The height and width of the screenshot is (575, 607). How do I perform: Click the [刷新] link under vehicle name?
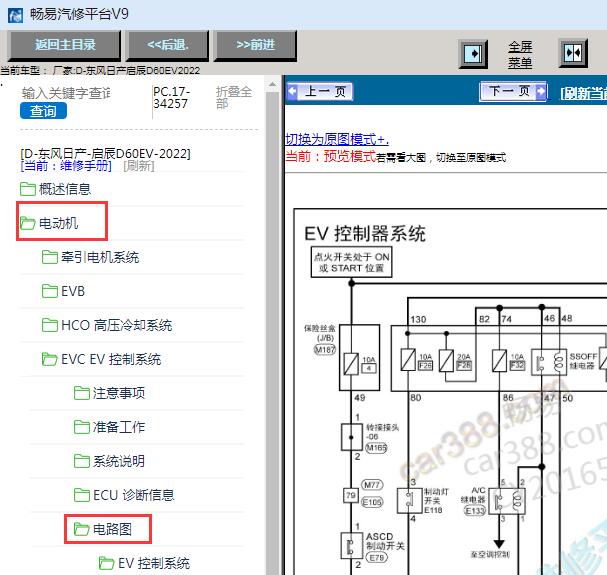click(x=139, y=166)
